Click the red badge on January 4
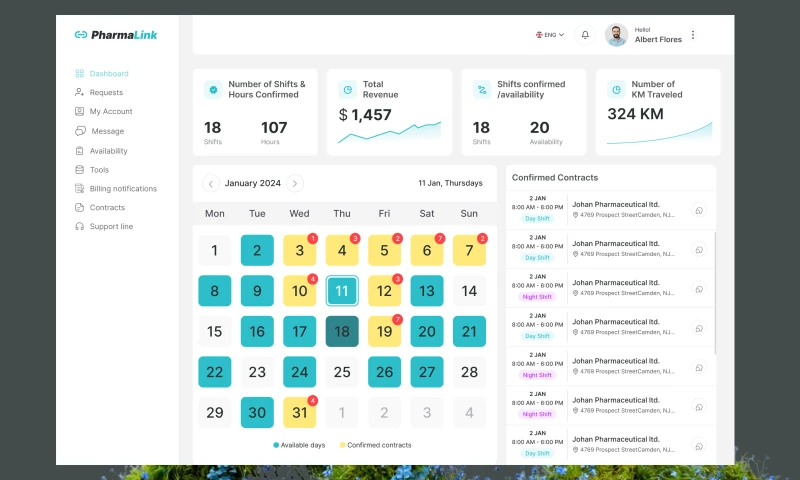Image resolution: width=800 pixels, height=480 pixels. pos(355,238)
